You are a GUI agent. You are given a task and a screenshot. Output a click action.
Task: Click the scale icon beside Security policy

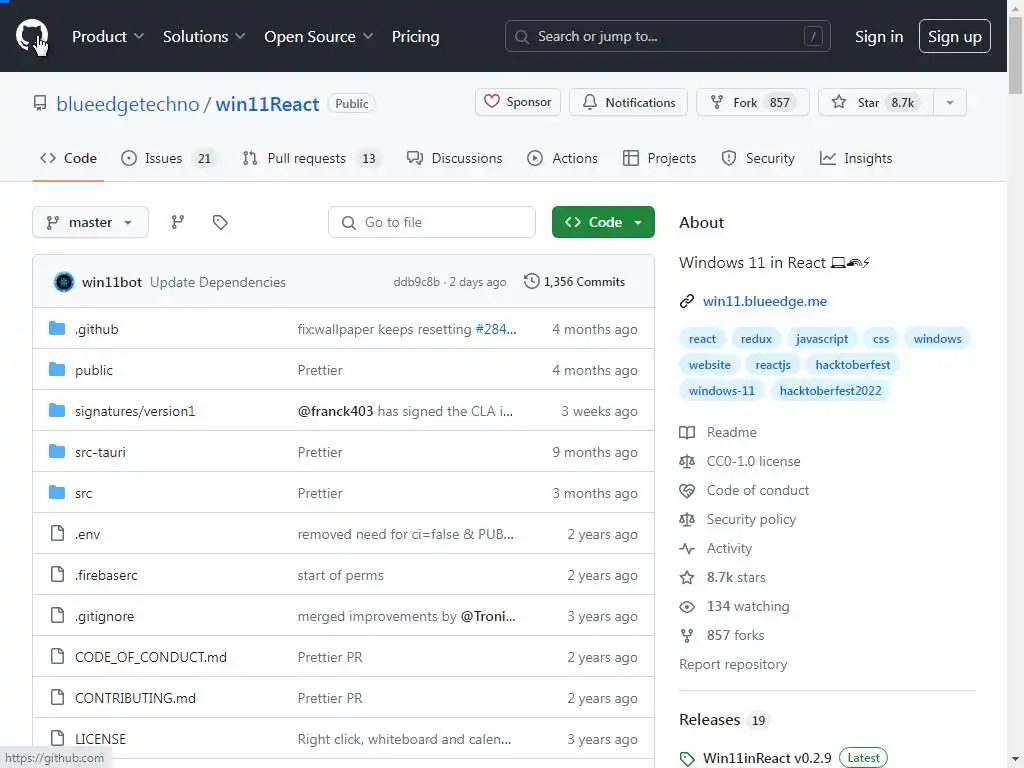pos(687,519)
